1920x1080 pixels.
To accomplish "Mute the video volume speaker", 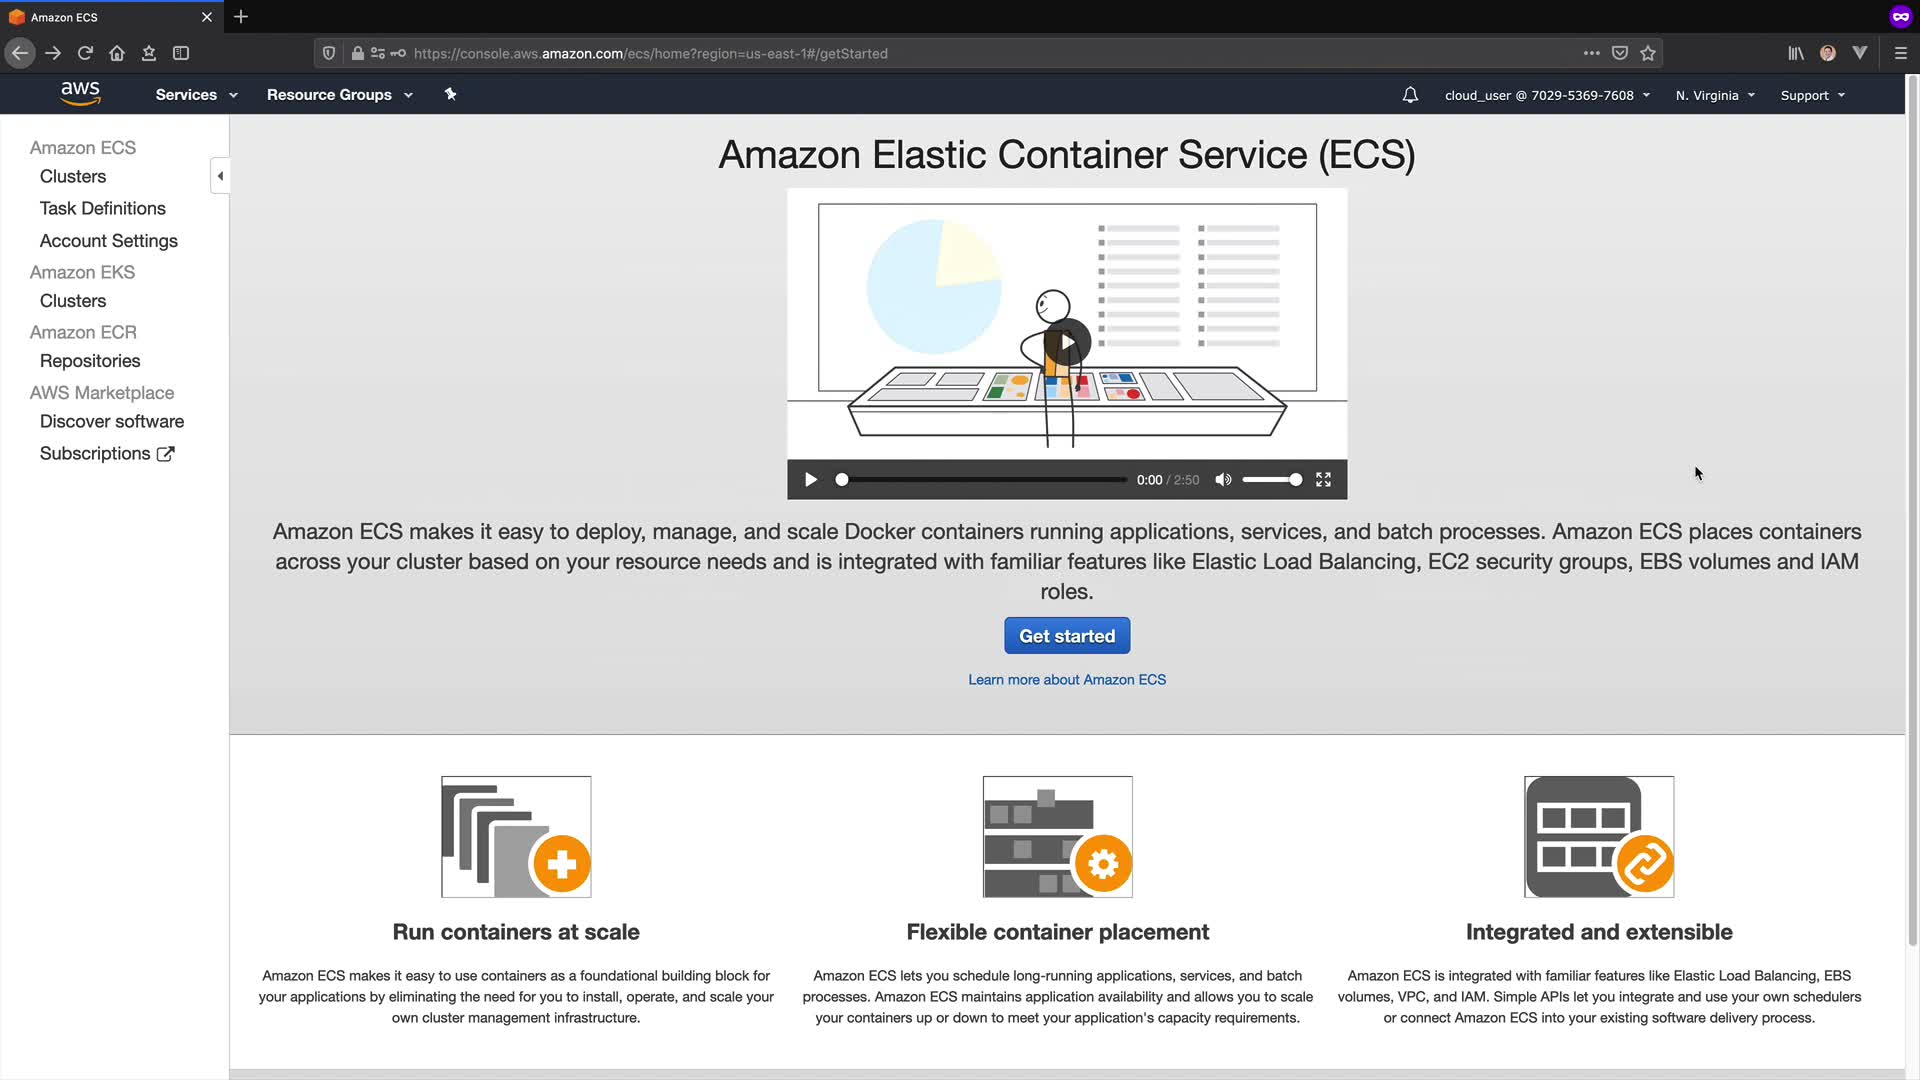I will [x=1223, y=480].
